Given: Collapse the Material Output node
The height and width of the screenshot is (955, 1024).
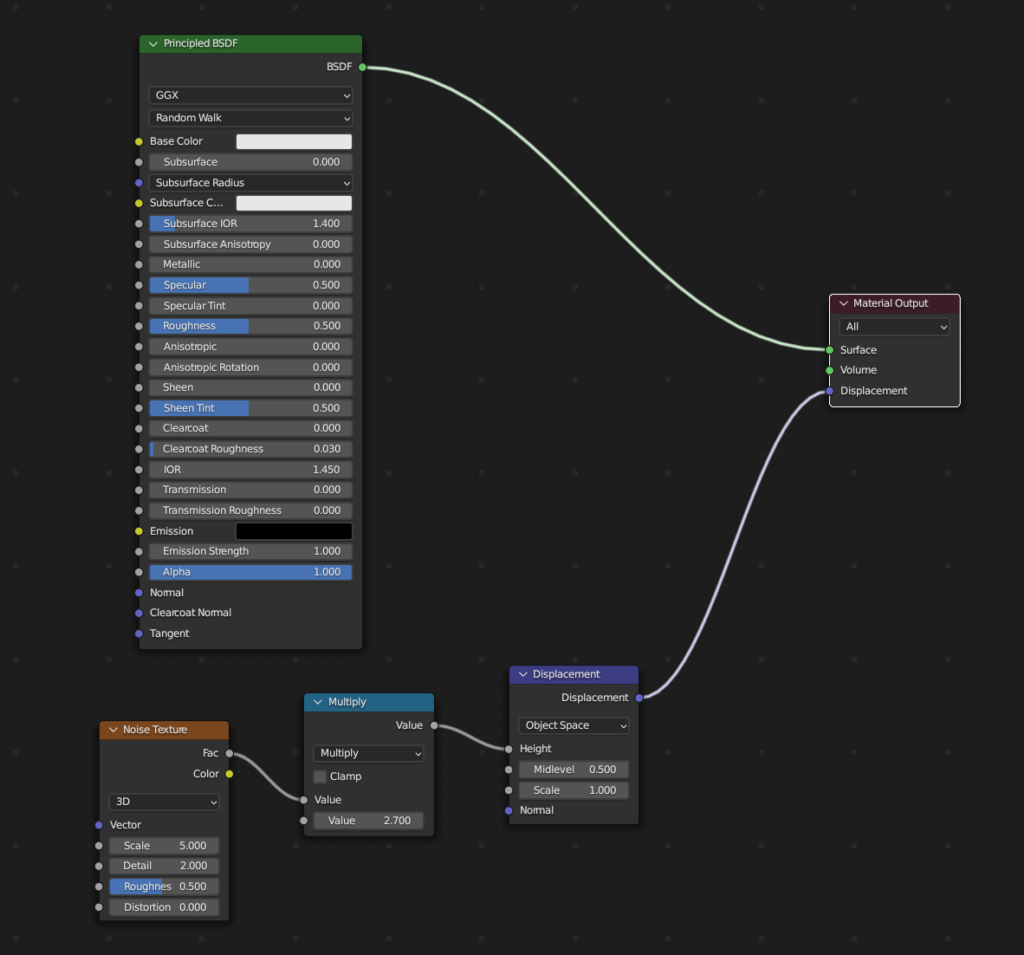Looking at the screenshot, I should coord(843,303).
